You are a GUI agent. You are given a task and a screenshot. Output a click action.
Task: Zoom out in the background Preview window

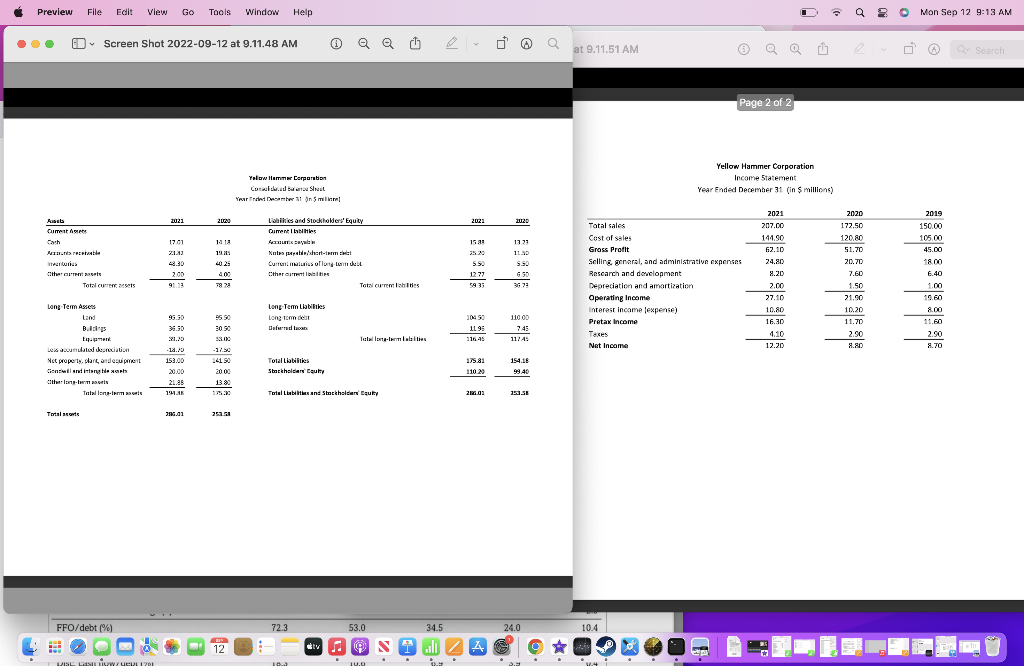pyautogui.click(x=771, y=50)
